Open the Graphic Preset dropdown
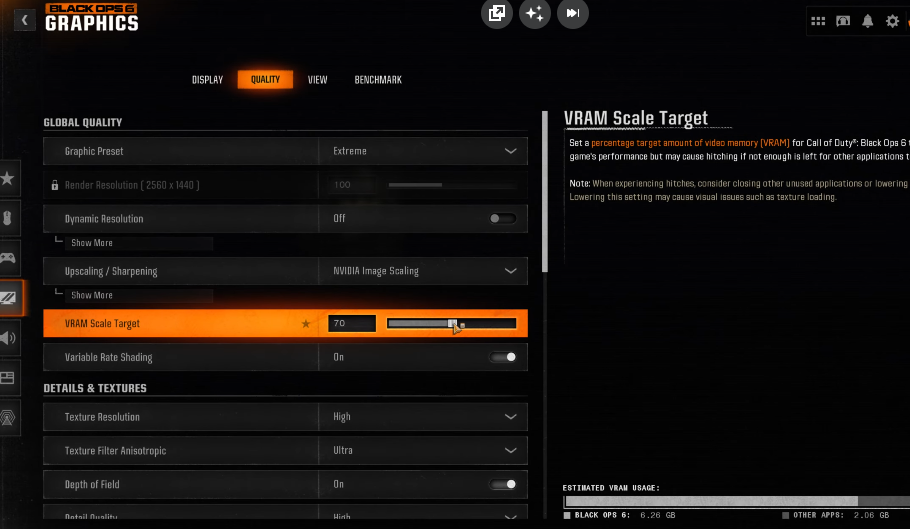910x529 pixels. pos(423,151)
